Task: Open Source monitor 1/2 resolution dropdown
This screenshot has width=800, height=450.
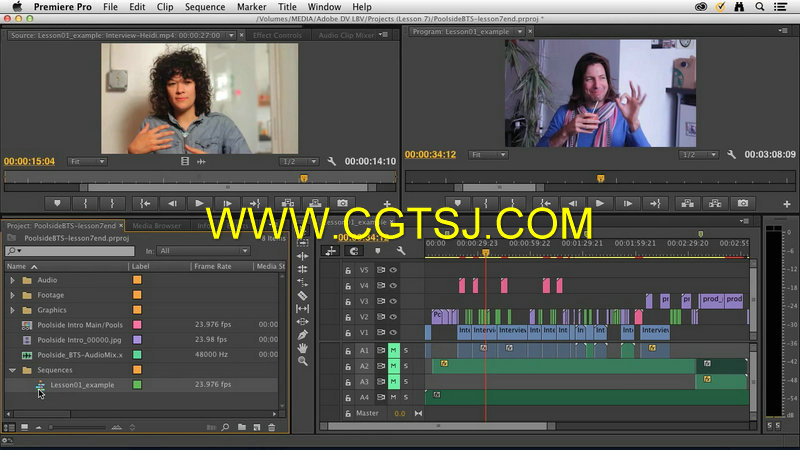Action: click(x=298, y=161)
